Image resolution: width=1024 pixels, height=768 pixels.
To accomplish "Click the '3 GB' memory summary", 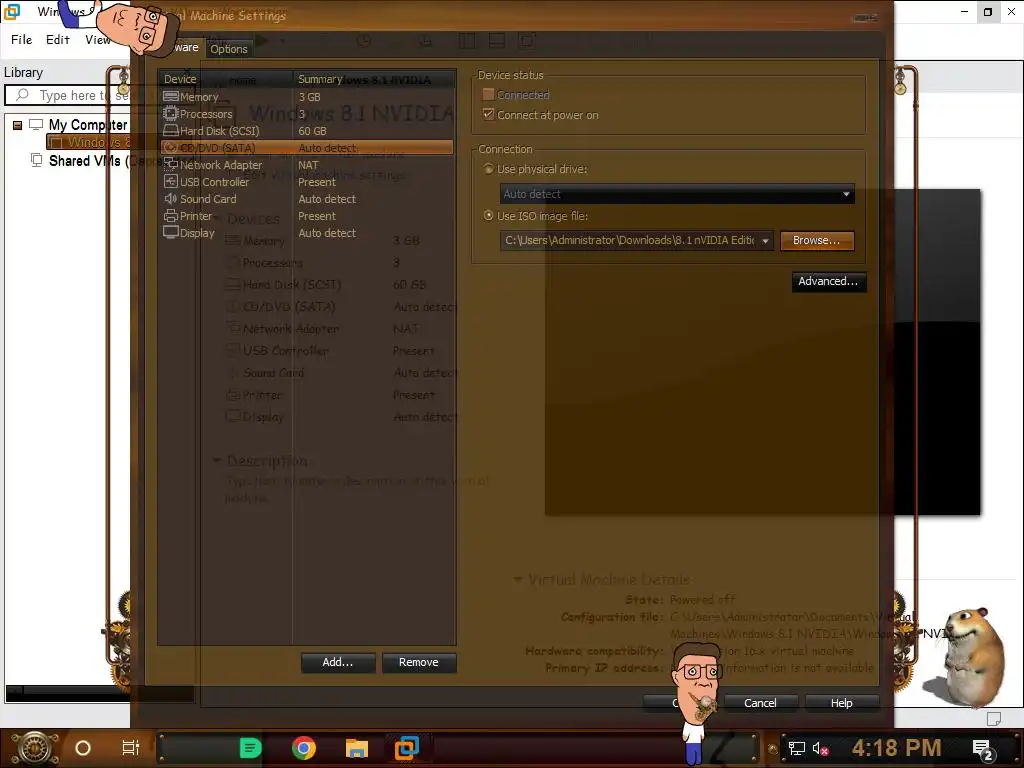I will (x=310, y=97).
